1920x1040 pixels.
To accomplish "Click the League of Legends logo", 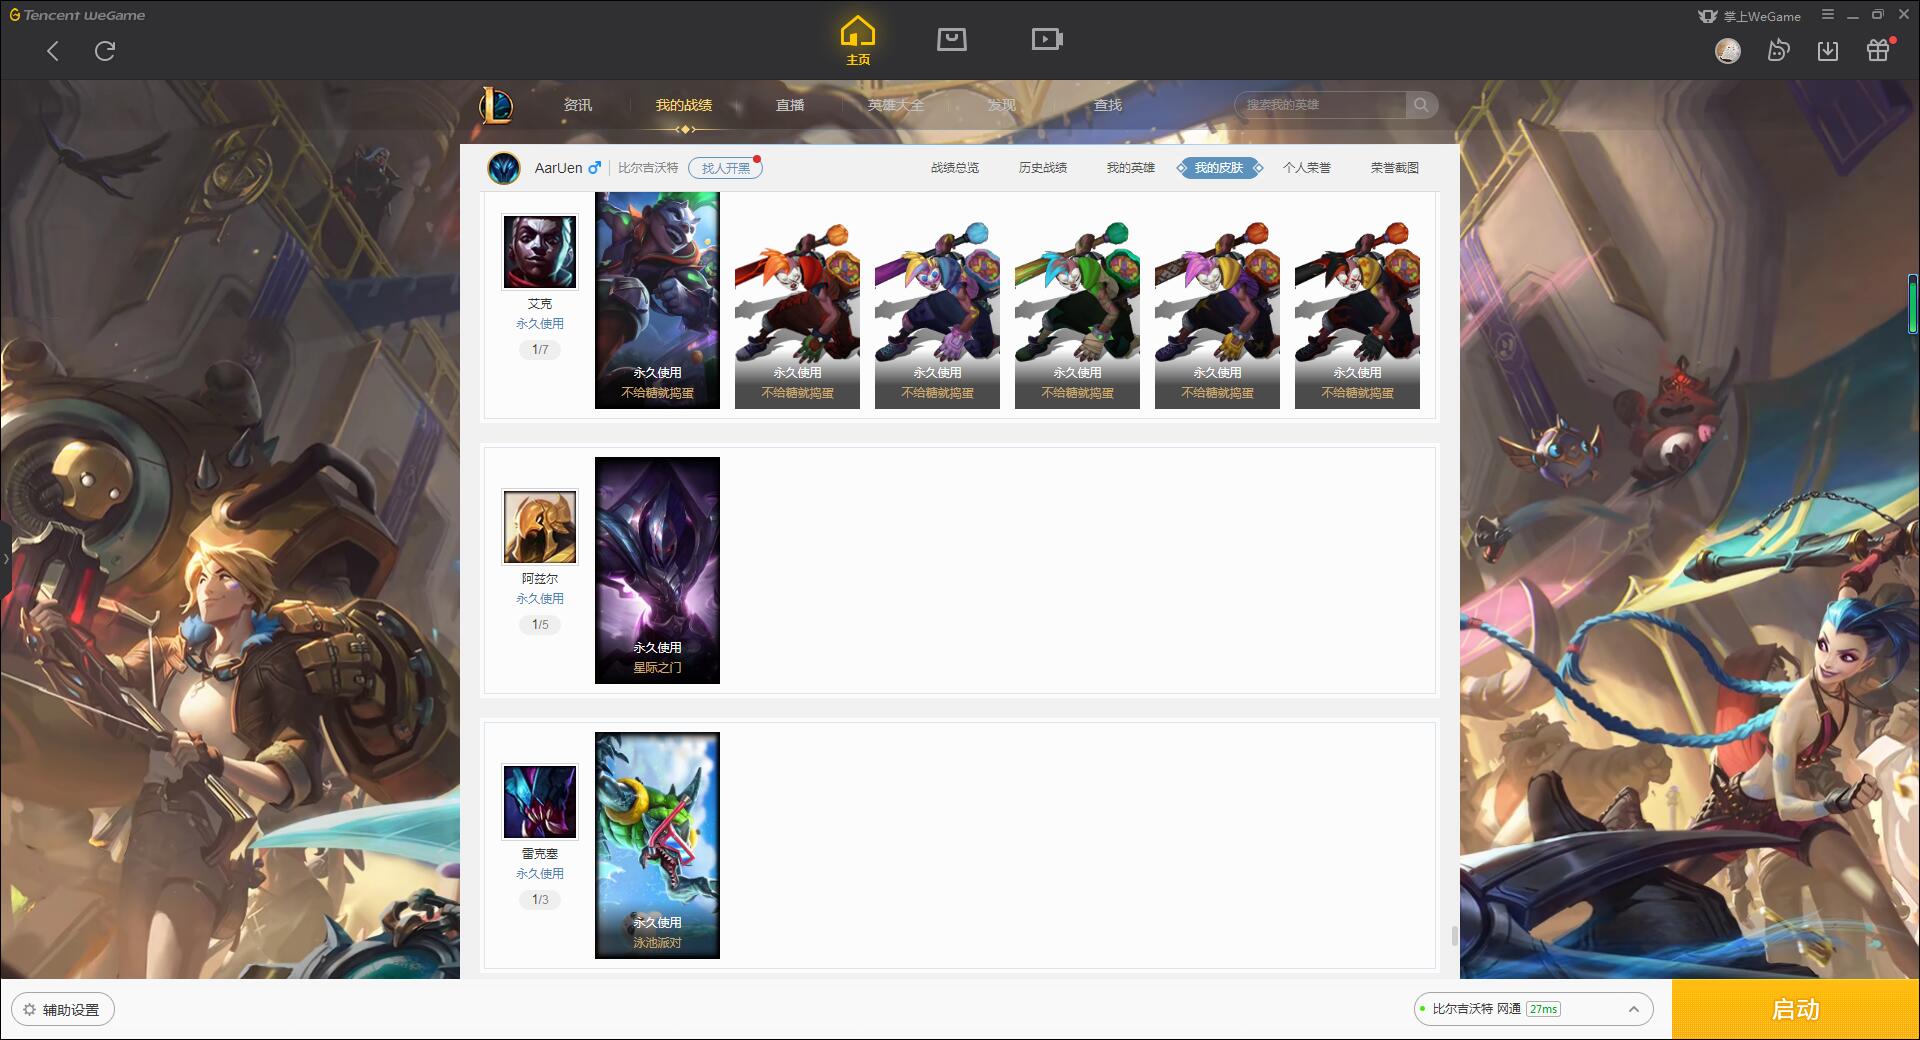I will [497, 105].
